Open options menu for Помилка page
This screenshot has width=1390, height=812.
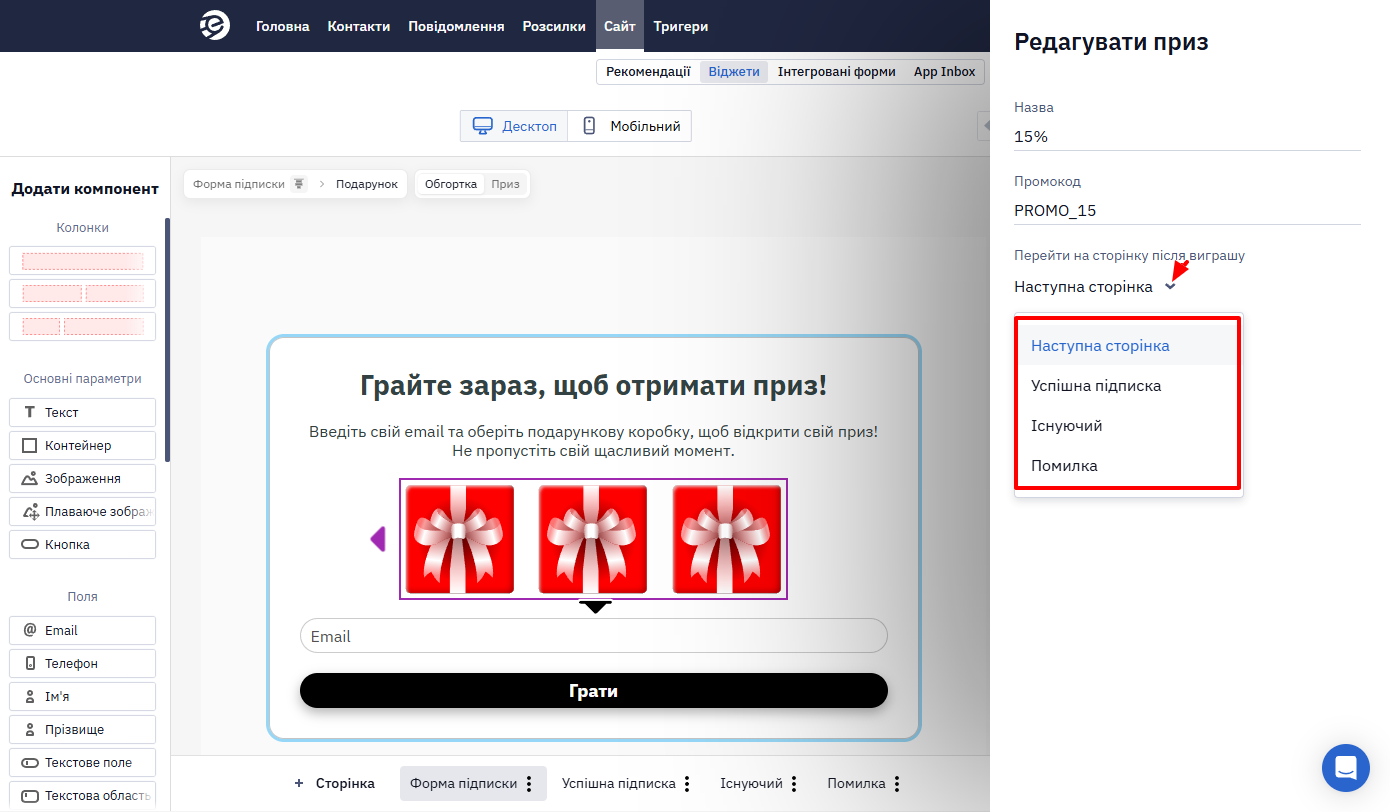(897, 784)
